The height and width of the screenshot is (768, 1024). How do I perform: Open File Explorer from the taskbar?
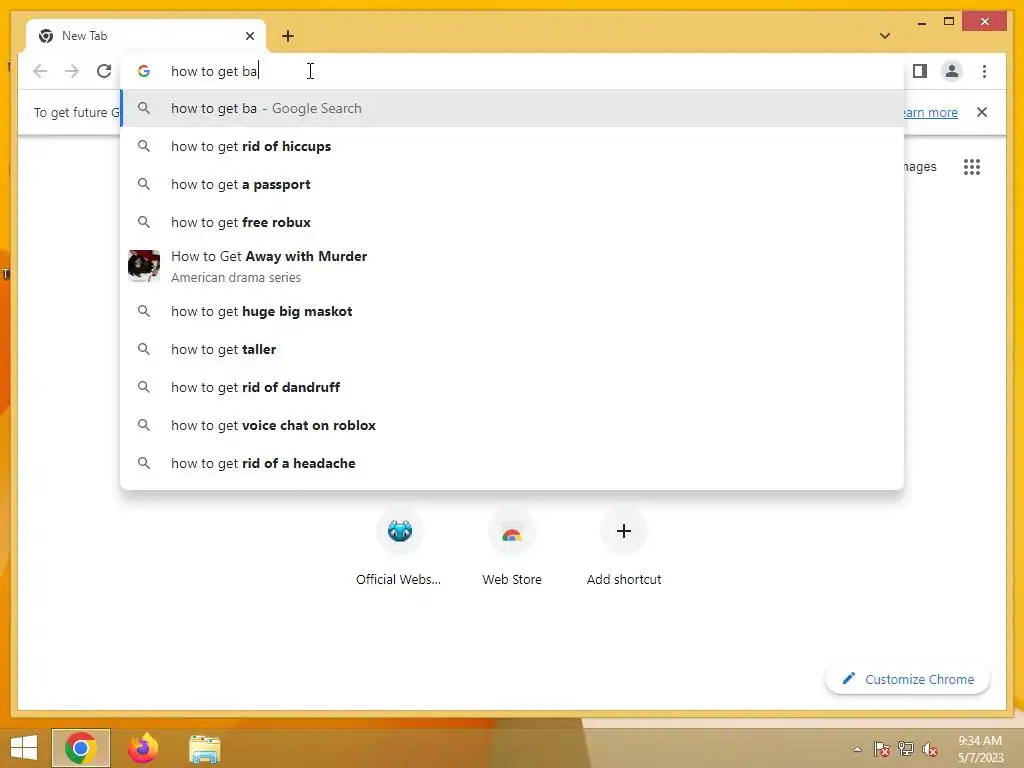(204, 749)
